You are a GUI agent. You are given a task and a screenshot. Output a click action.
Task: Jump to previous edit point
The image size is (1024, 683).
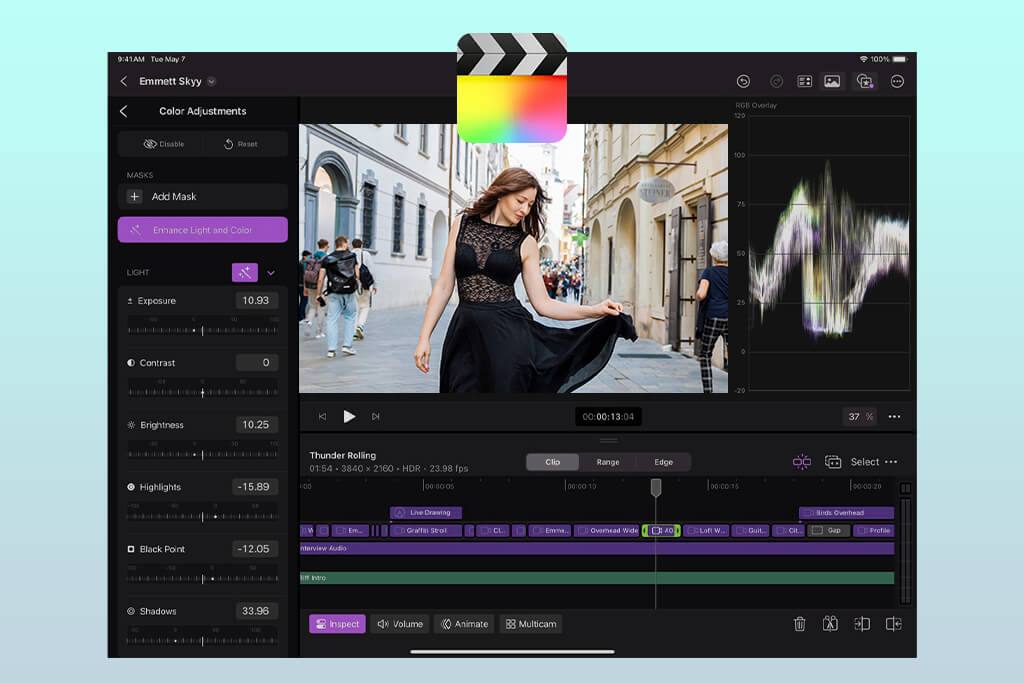pos(322,417)
